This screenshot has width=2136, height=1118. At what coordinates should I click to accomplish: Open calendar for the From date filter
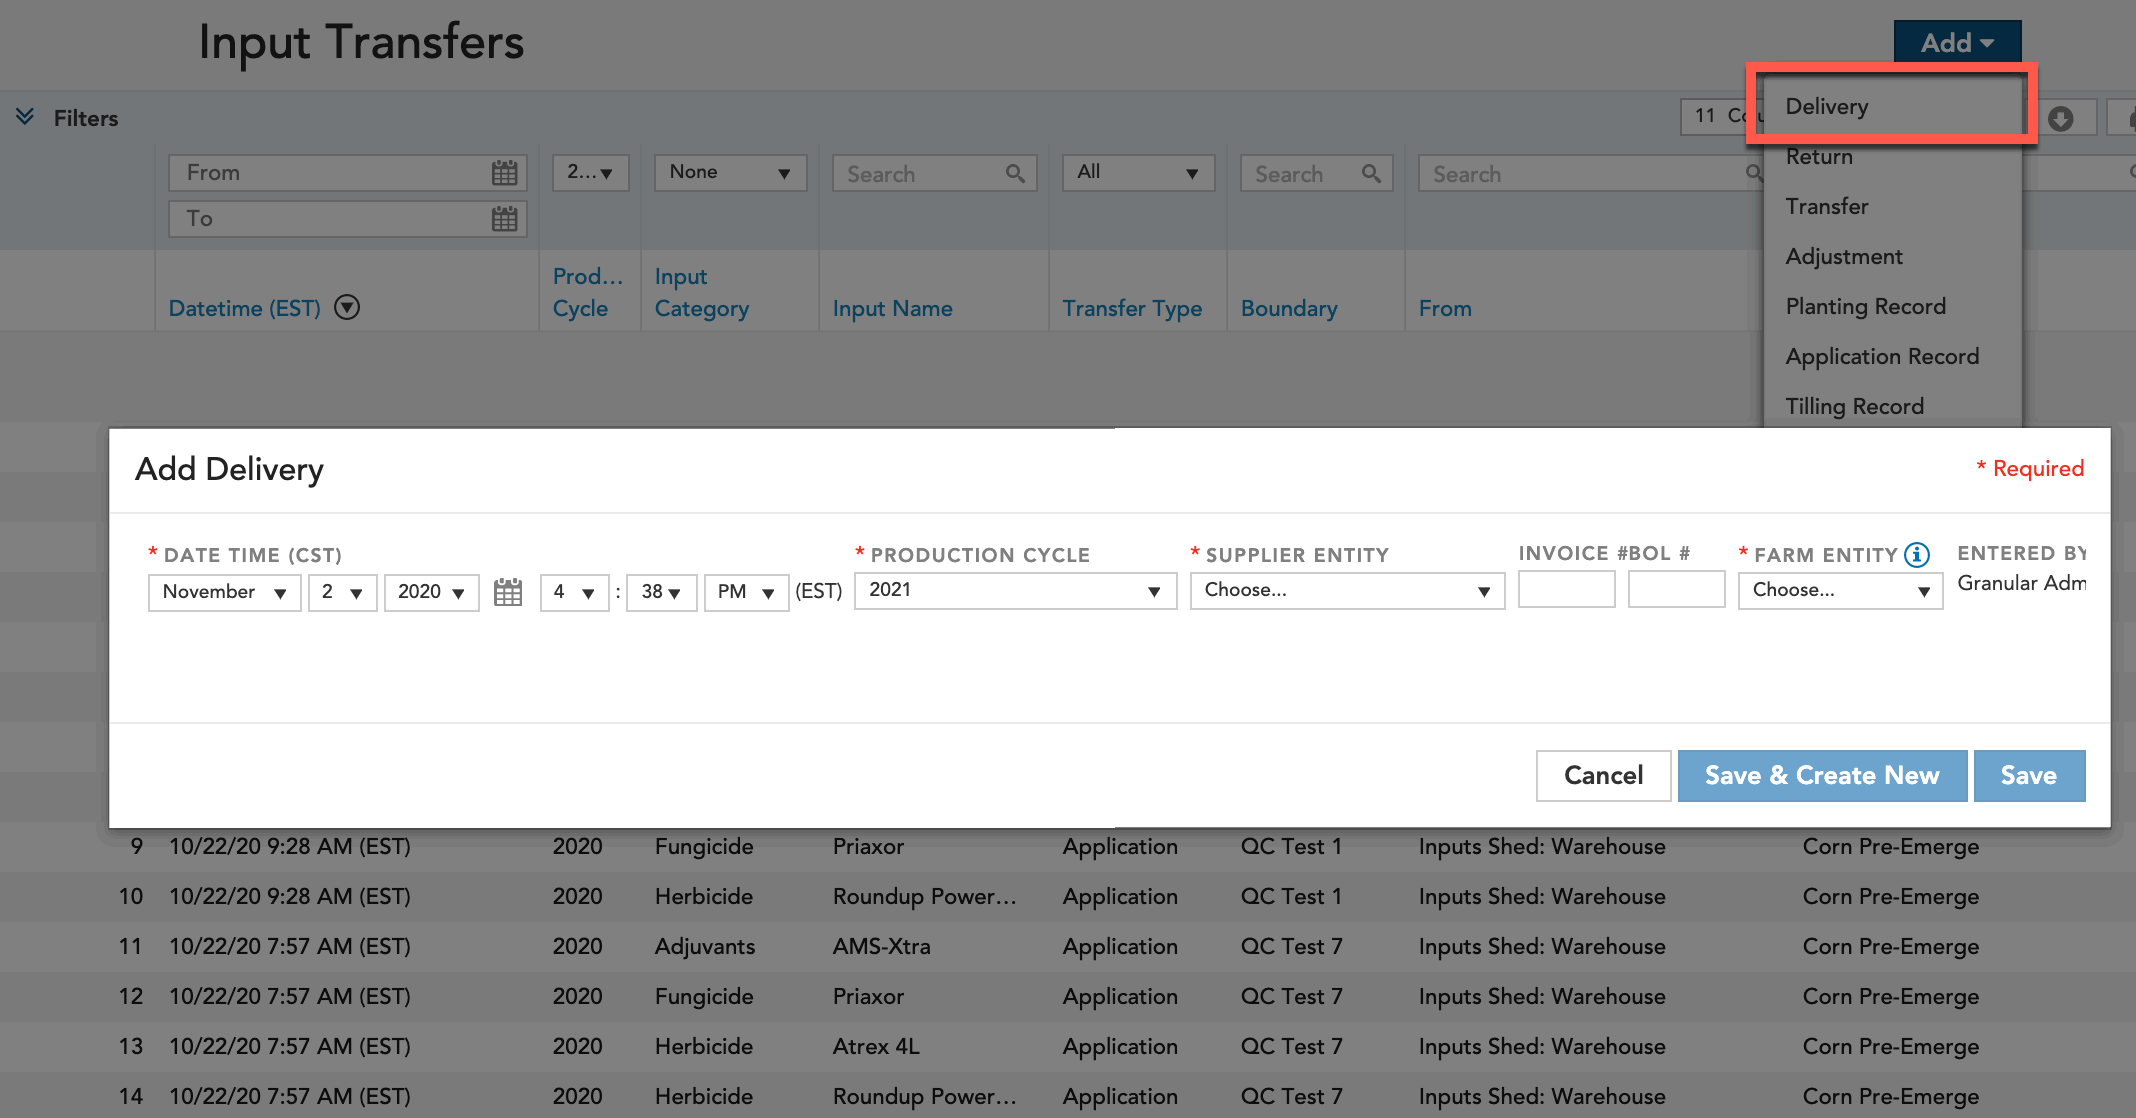pos(505,173)
